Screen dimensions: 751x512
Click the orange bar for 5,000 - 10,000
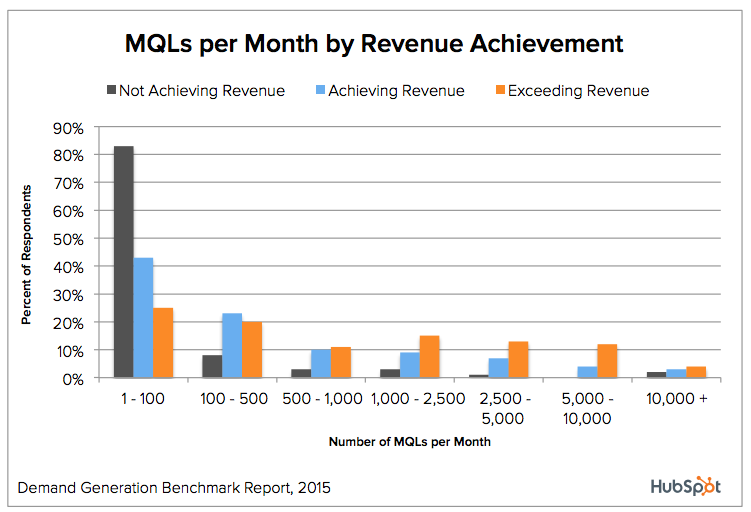(606, 361)
